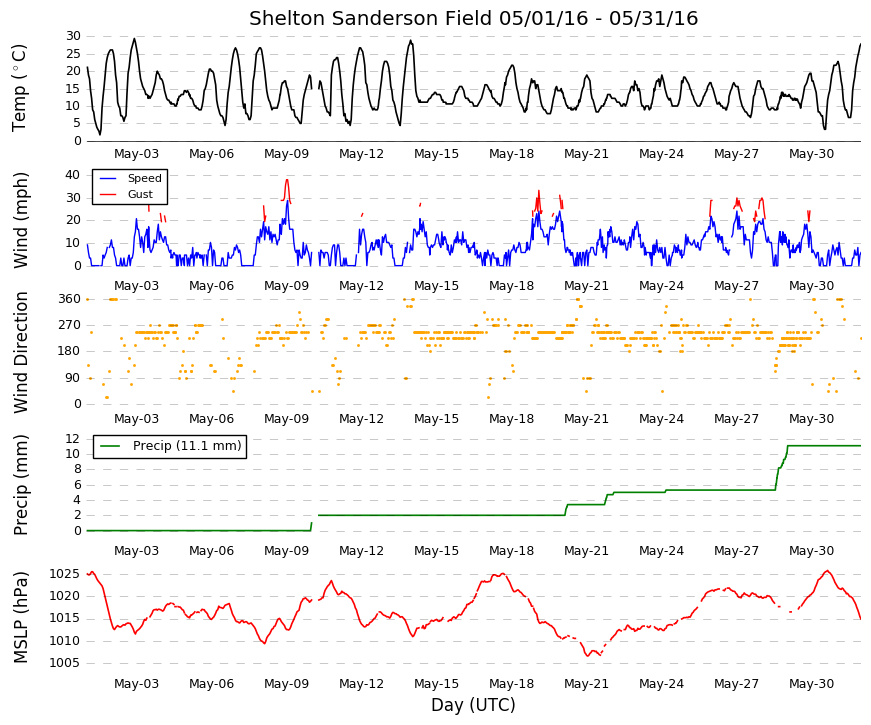Click the chart title Shelton Sanderson Field
The width and height of the screenshot is (871, 725).
click(x=371, y=18)
